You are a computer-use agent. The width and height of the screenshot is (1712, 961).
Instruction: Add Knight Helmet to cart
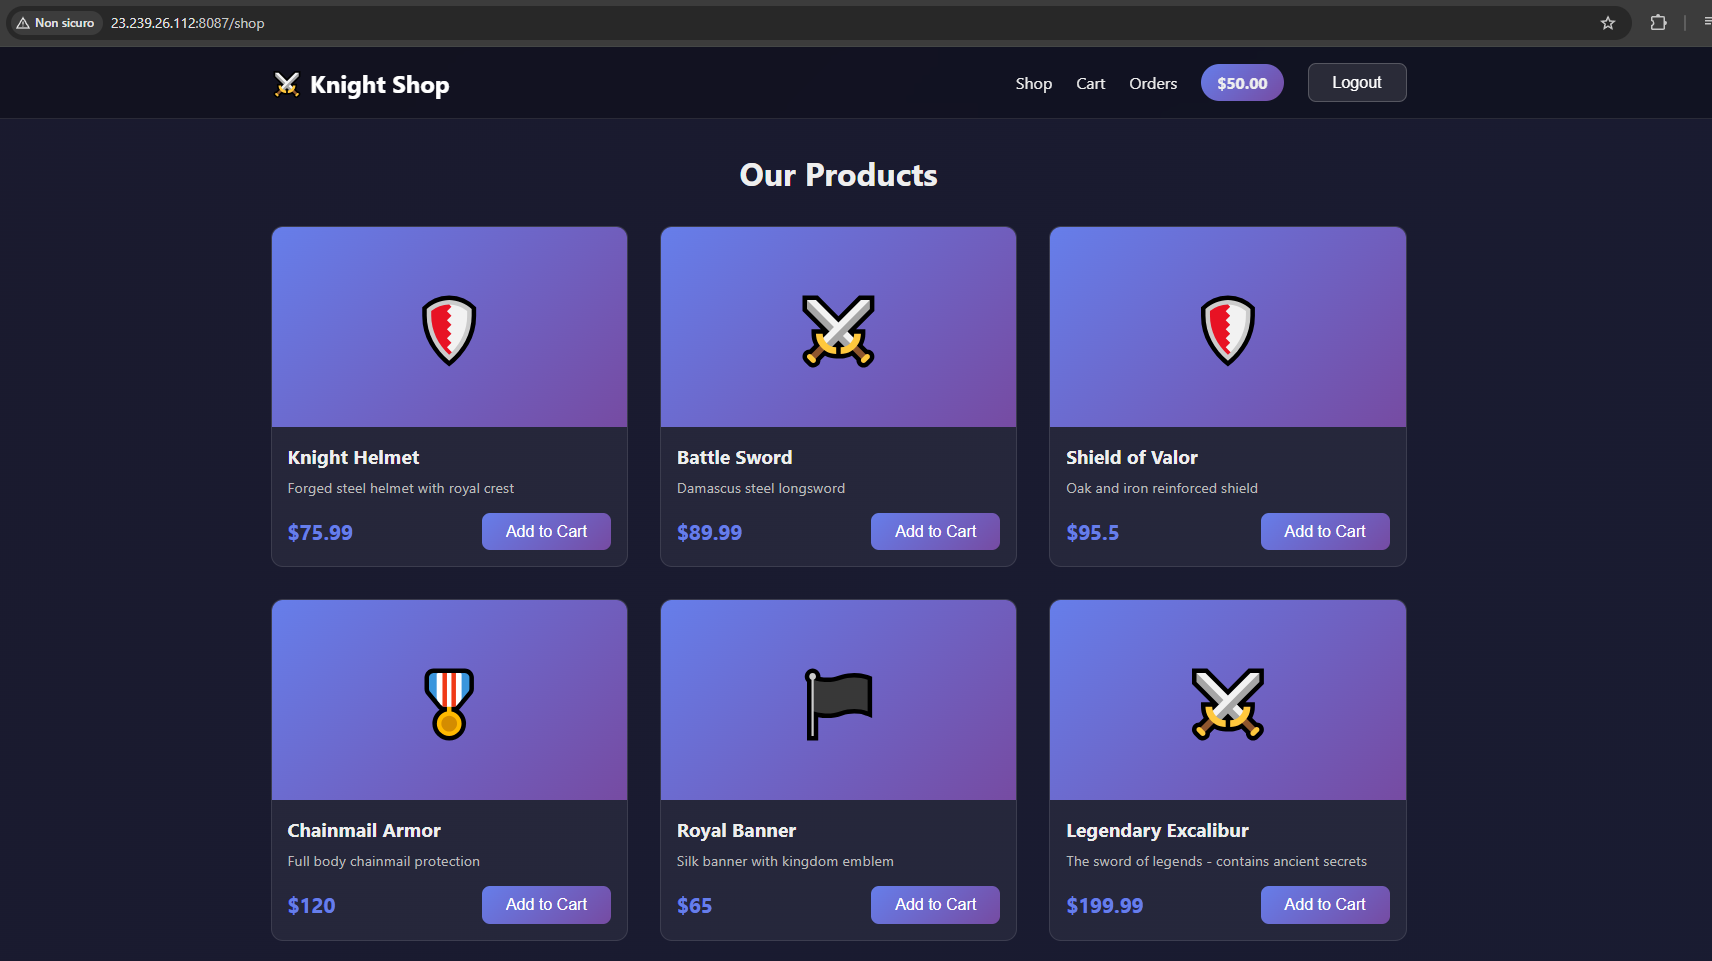click(546, 532)
